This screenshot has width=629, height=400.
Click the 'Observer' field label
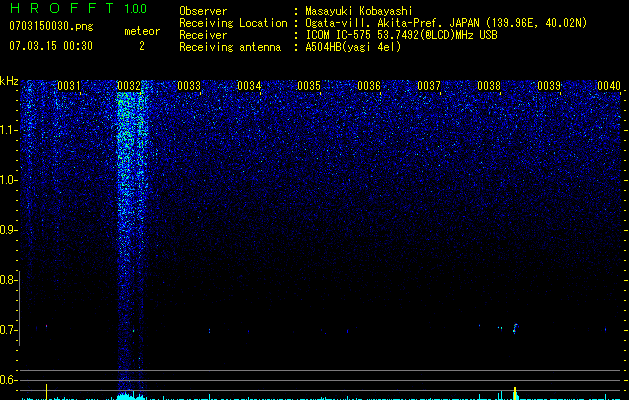point(203,11)
